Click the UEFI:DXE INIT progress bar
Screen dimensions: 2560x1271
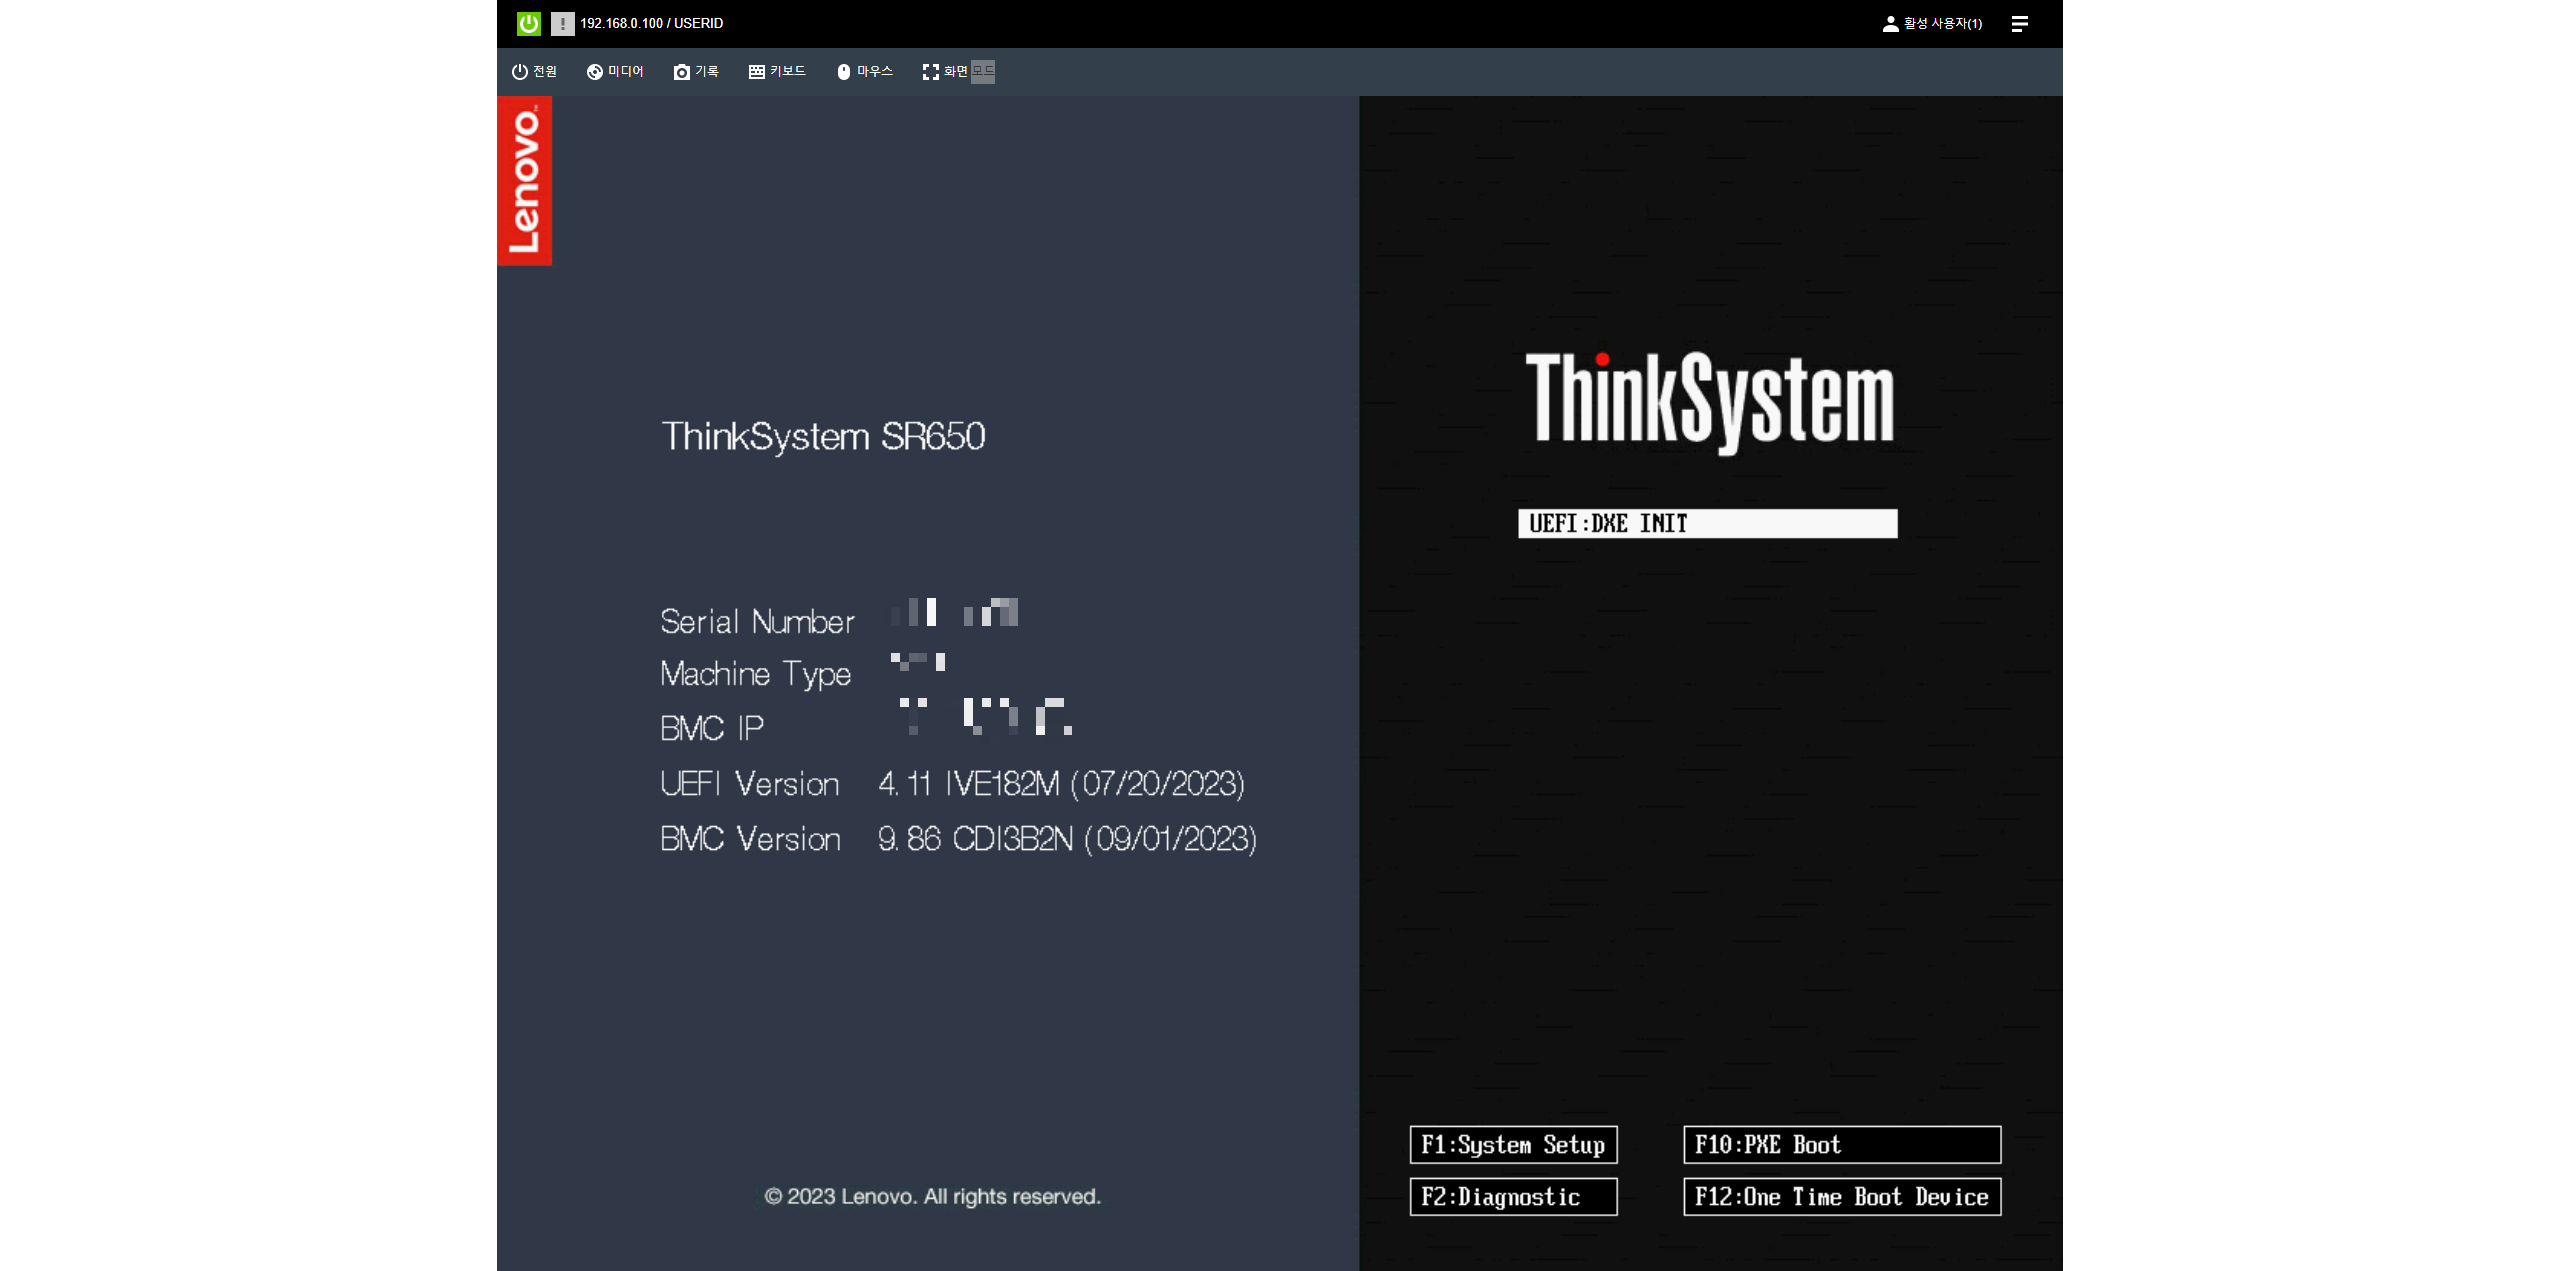click(x=1707, y=523)
